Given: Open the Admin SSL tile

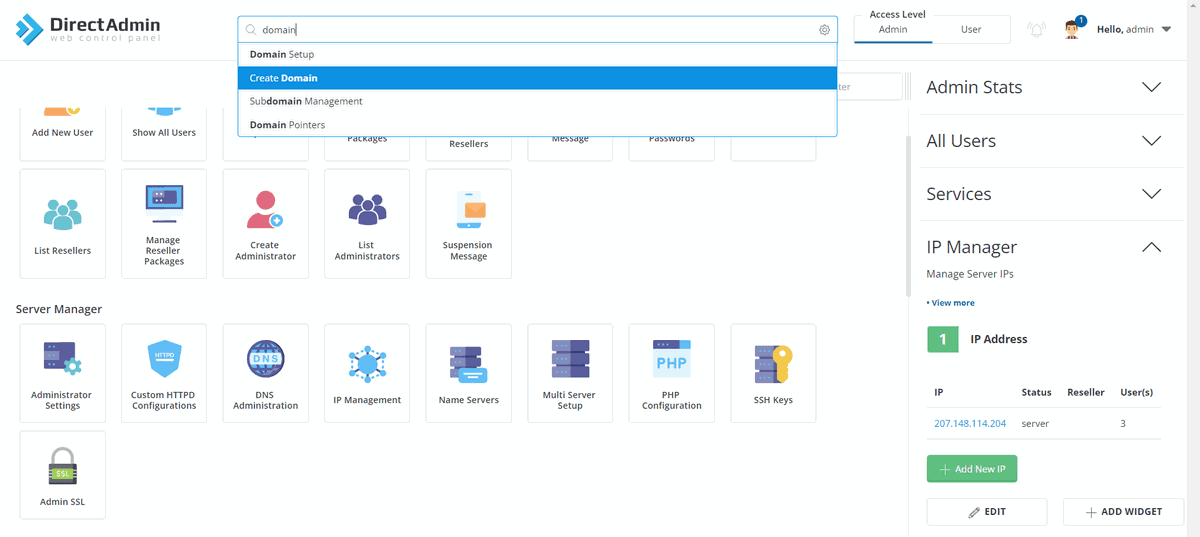Looking at the screenshot, I should click(x=62, y=475).
